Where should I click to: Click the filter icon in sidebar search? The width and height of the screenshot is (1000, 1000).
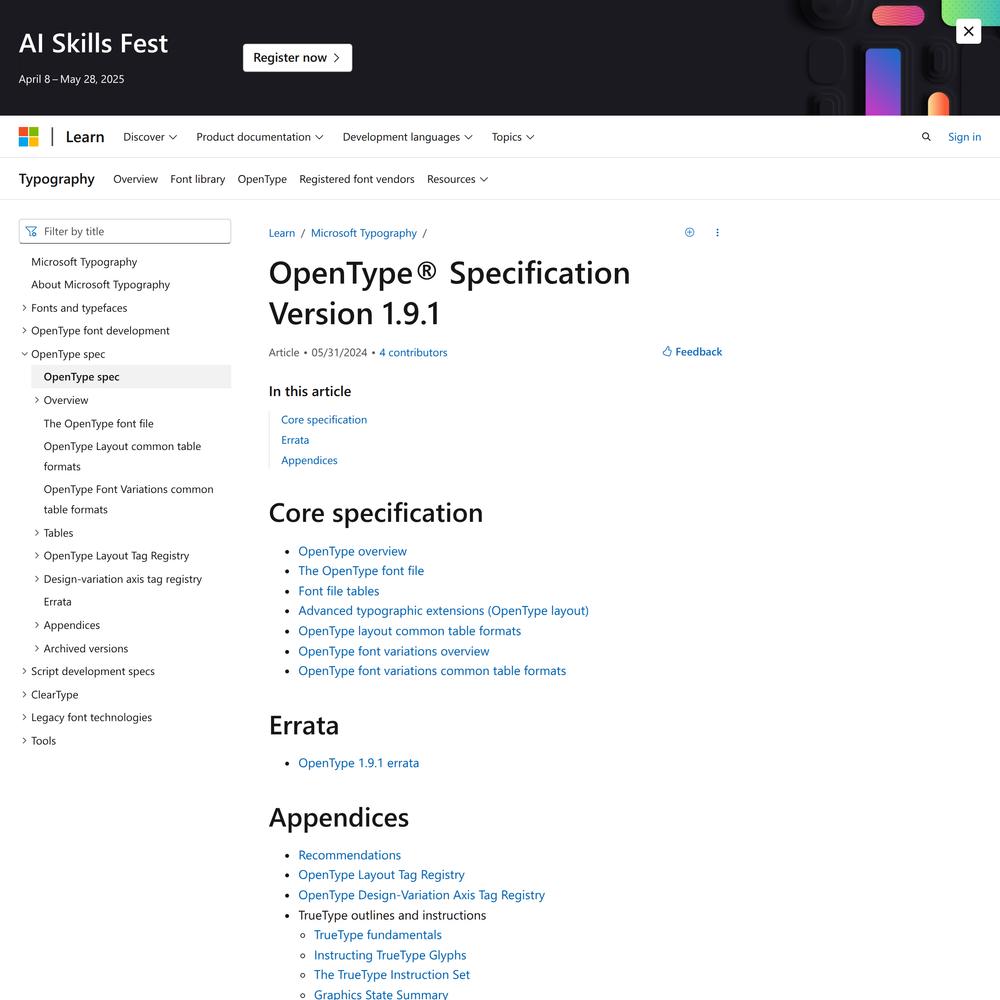coord(31,232)
